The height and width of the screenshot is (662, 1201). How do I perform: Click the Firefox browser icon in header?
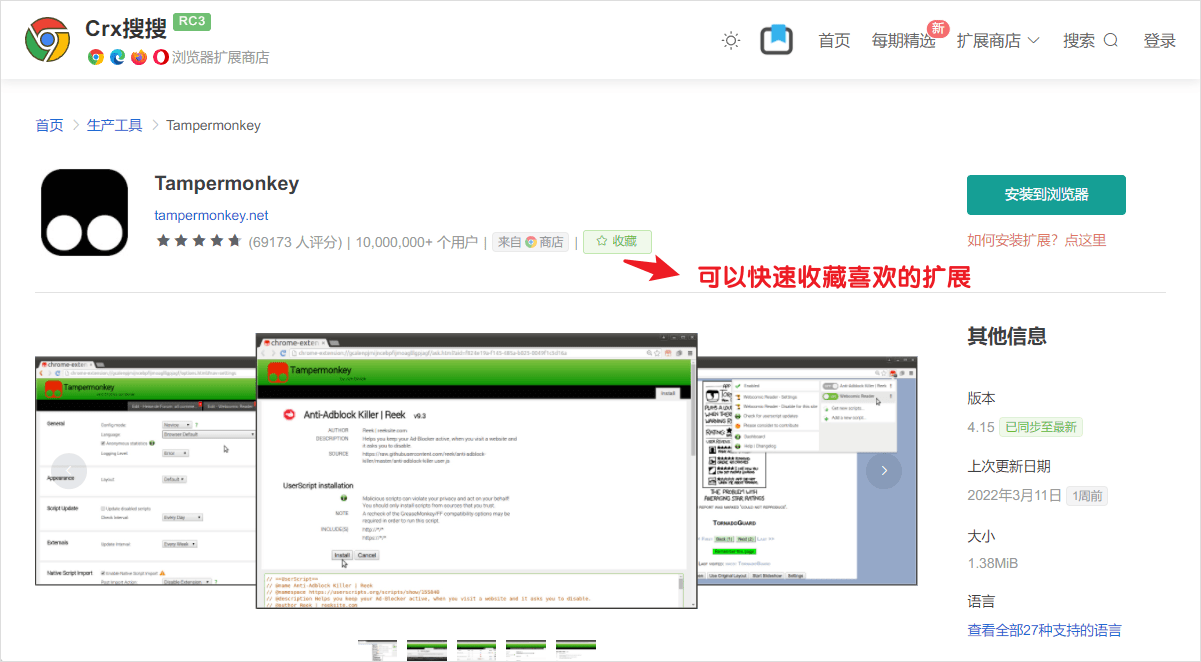tap(139, 57)
